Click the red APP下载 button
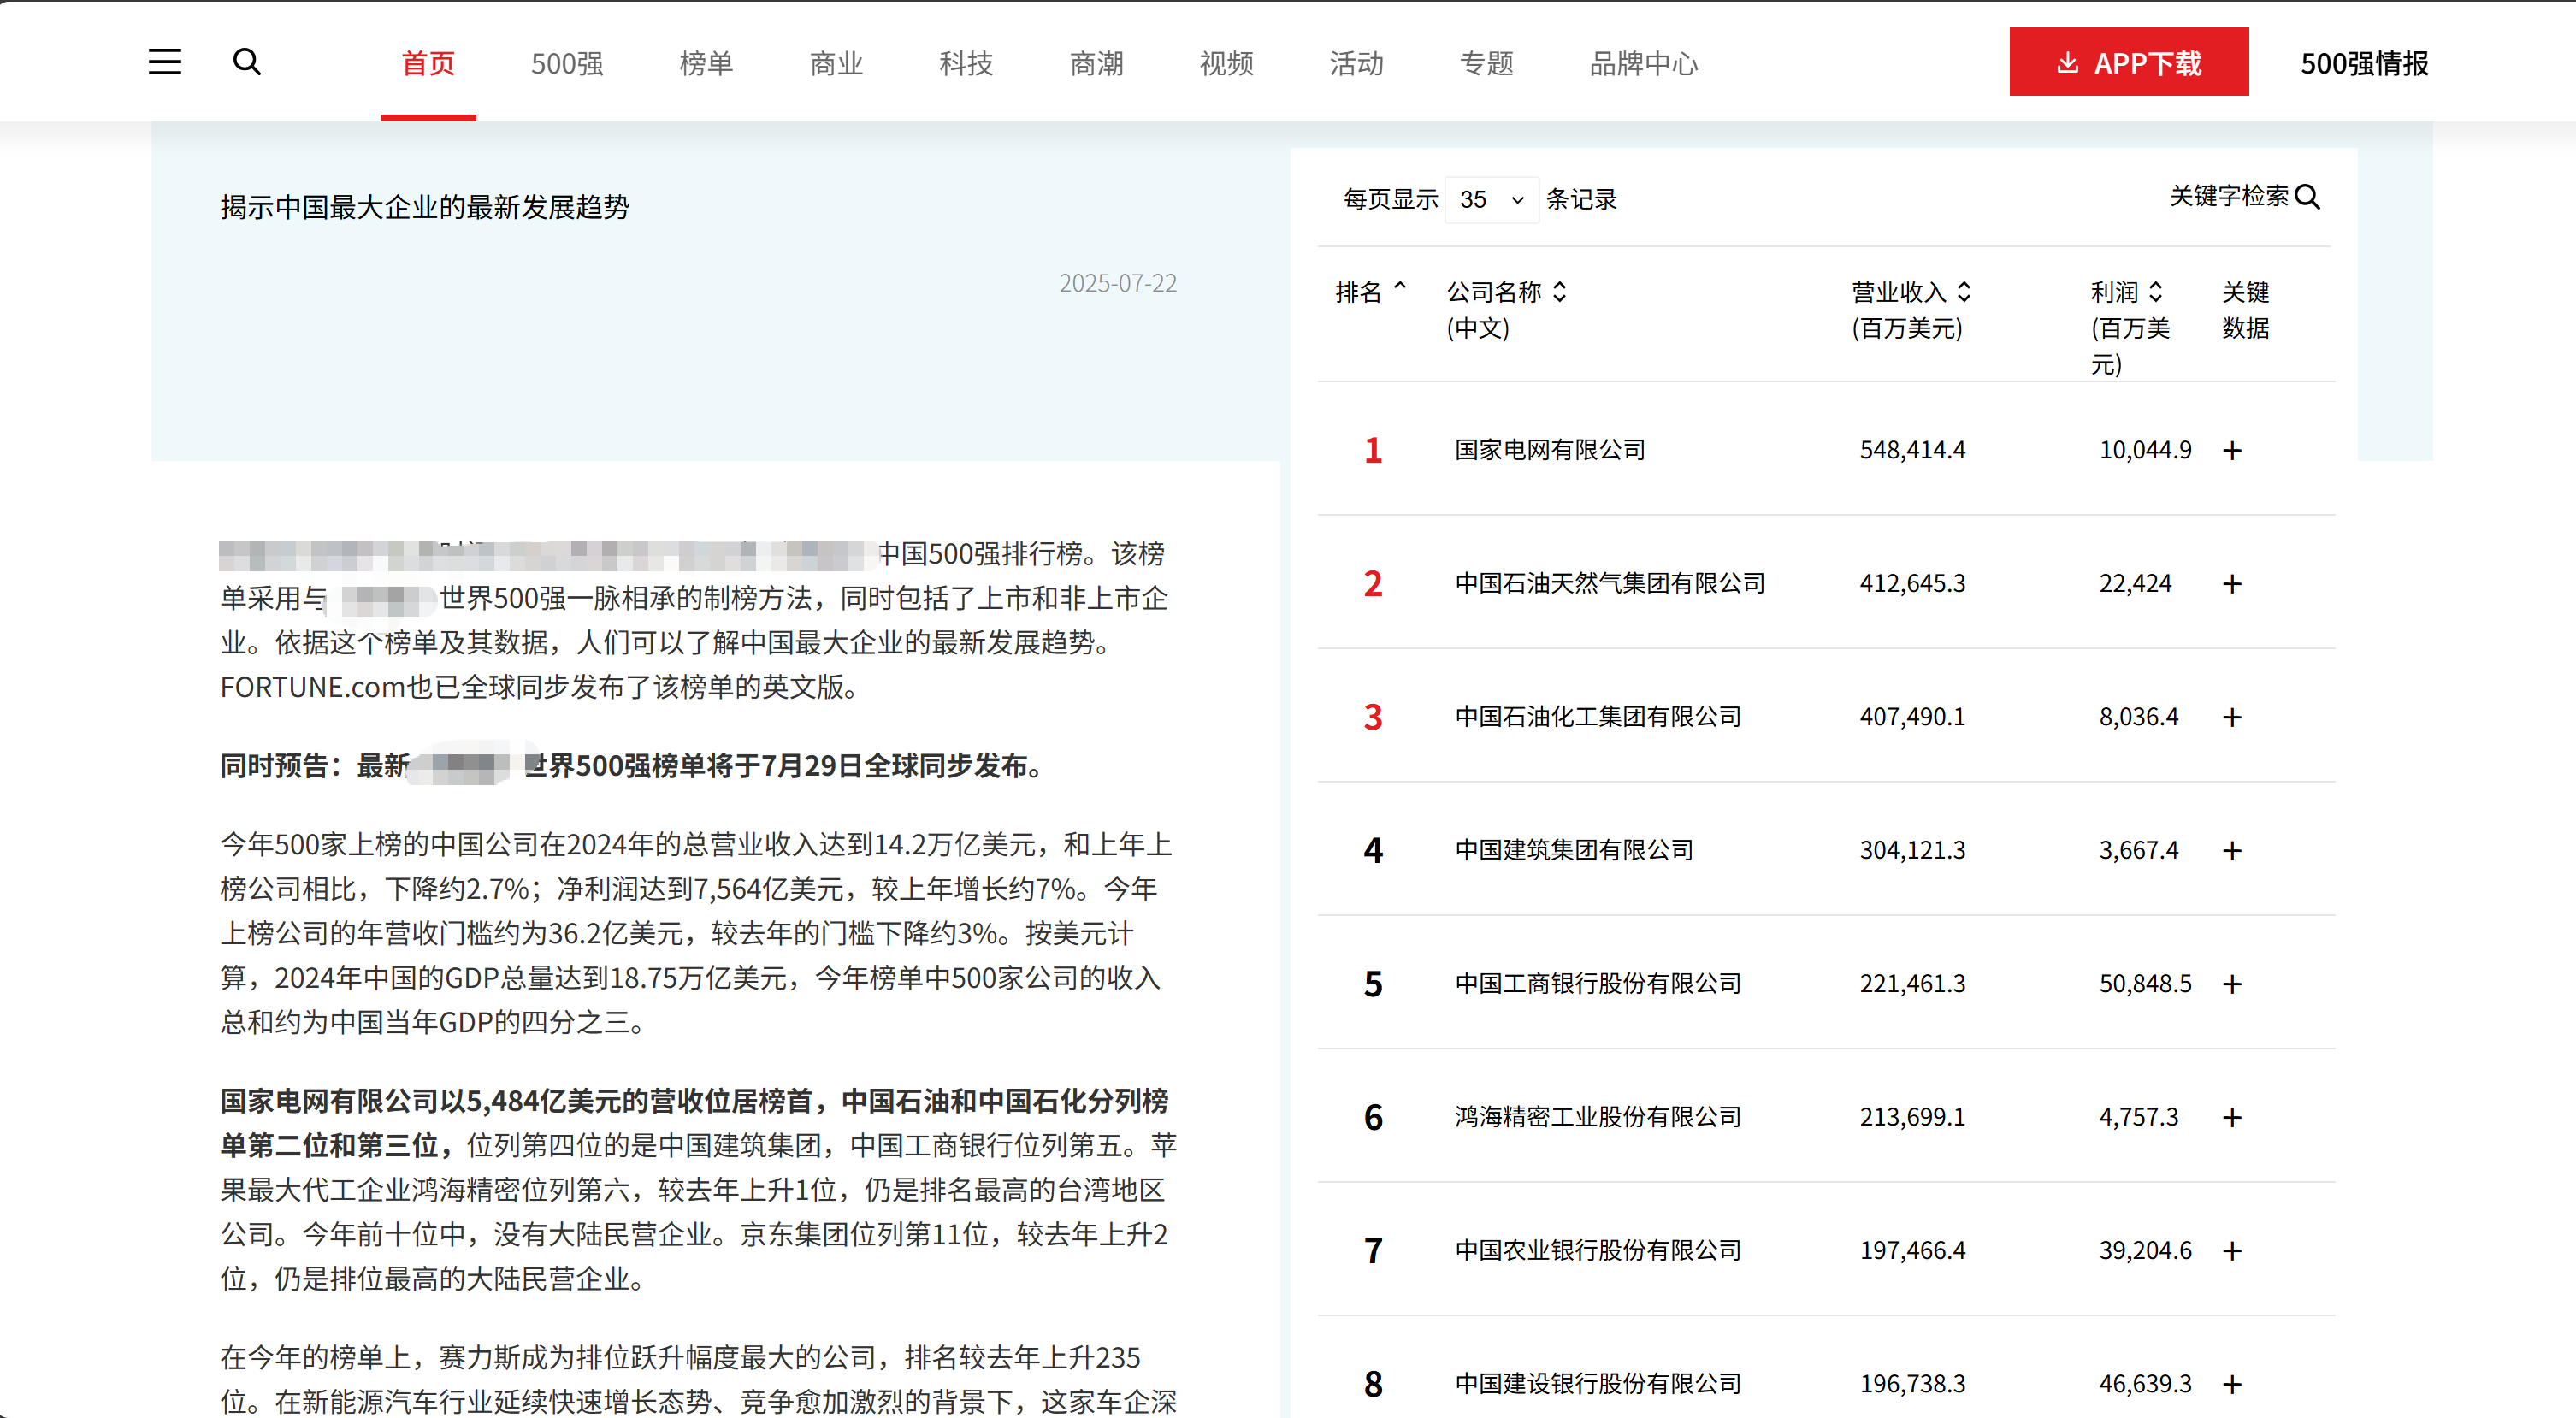Viewport: 2576px width, 1418px height. coord(2129,63)
